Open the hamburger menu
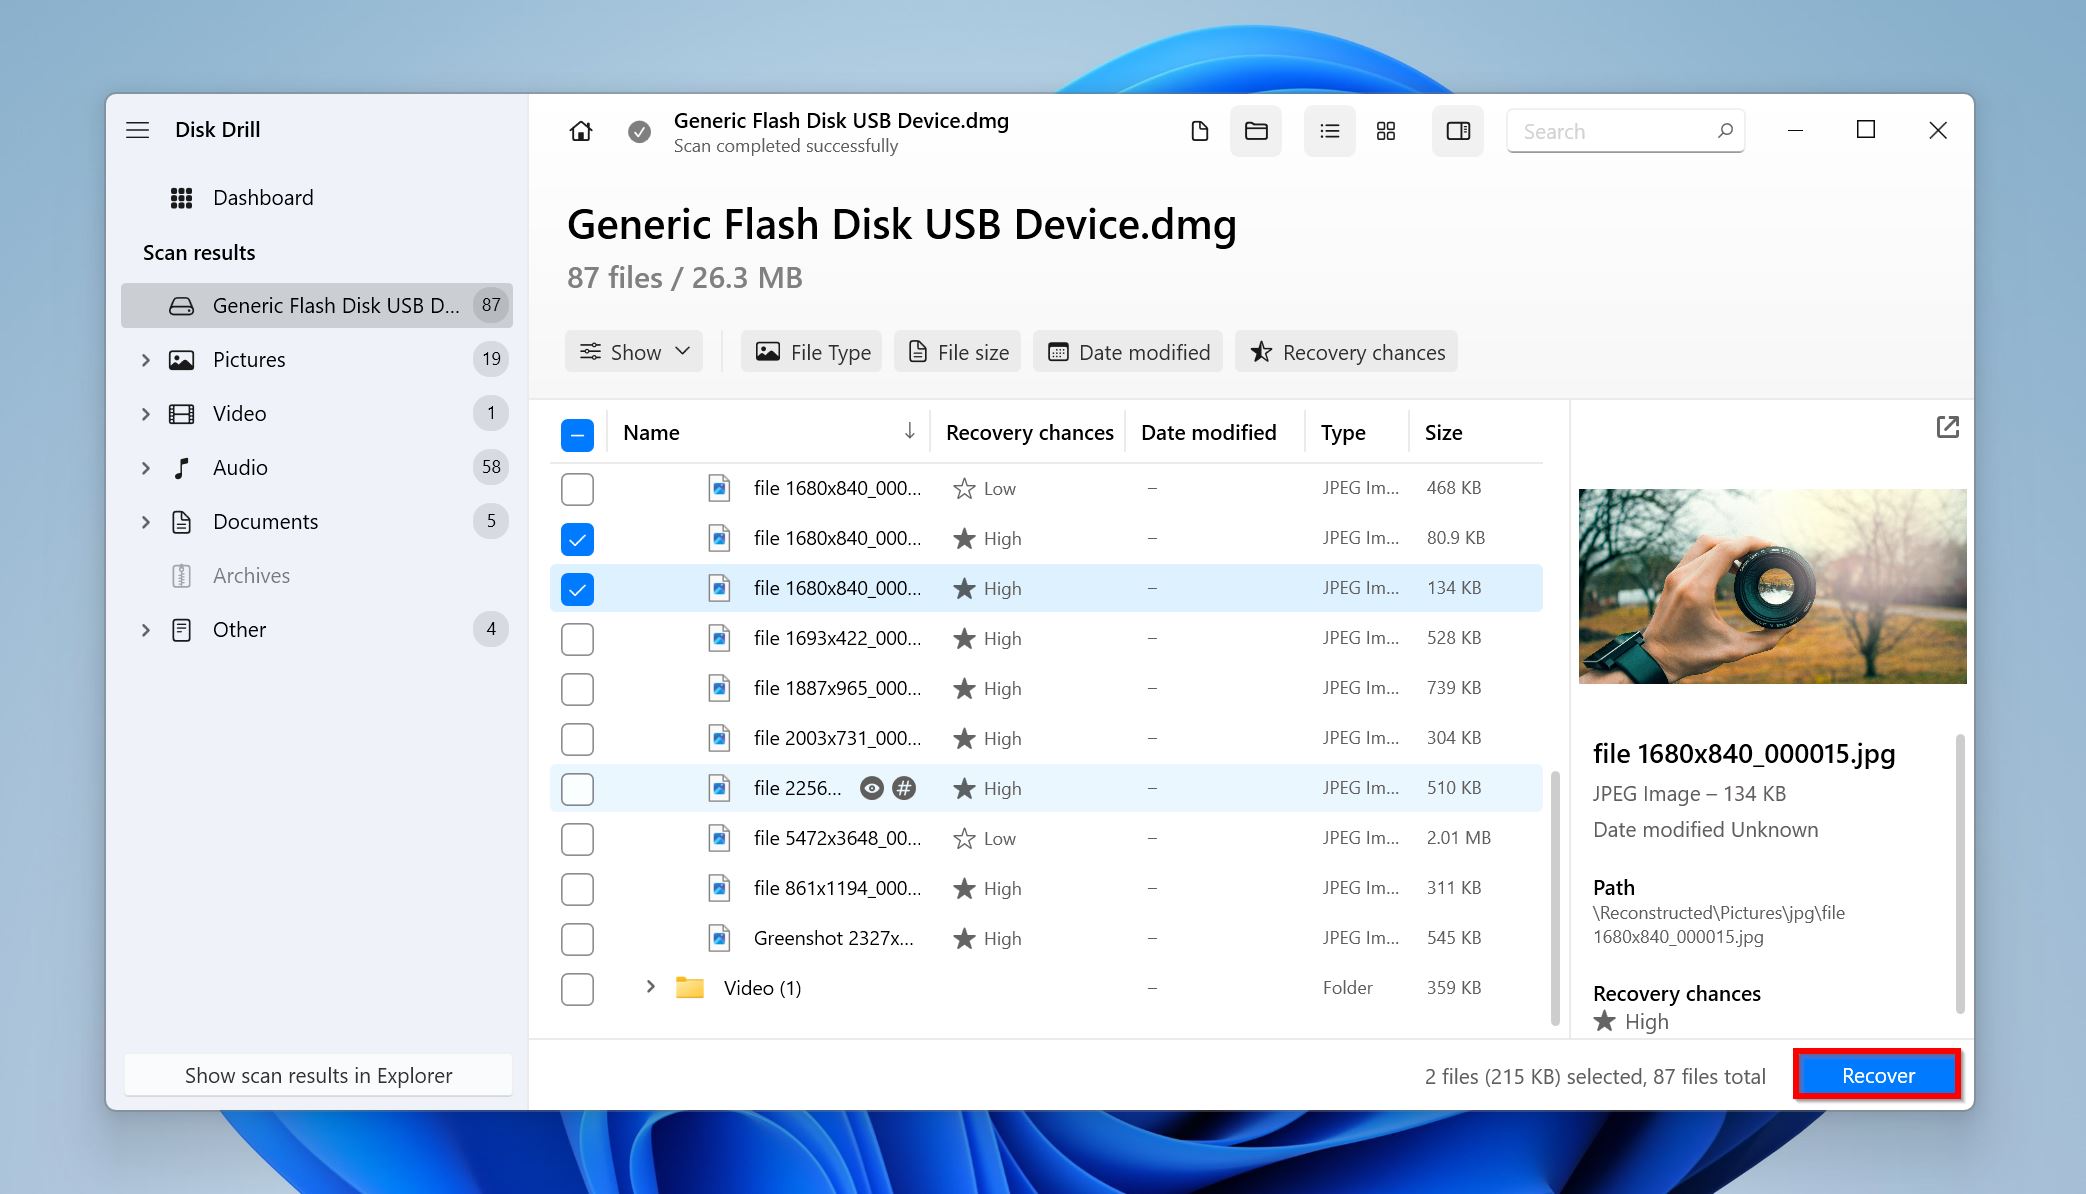This screenshot has height=1194, width=2086. (x=138, y=129)
